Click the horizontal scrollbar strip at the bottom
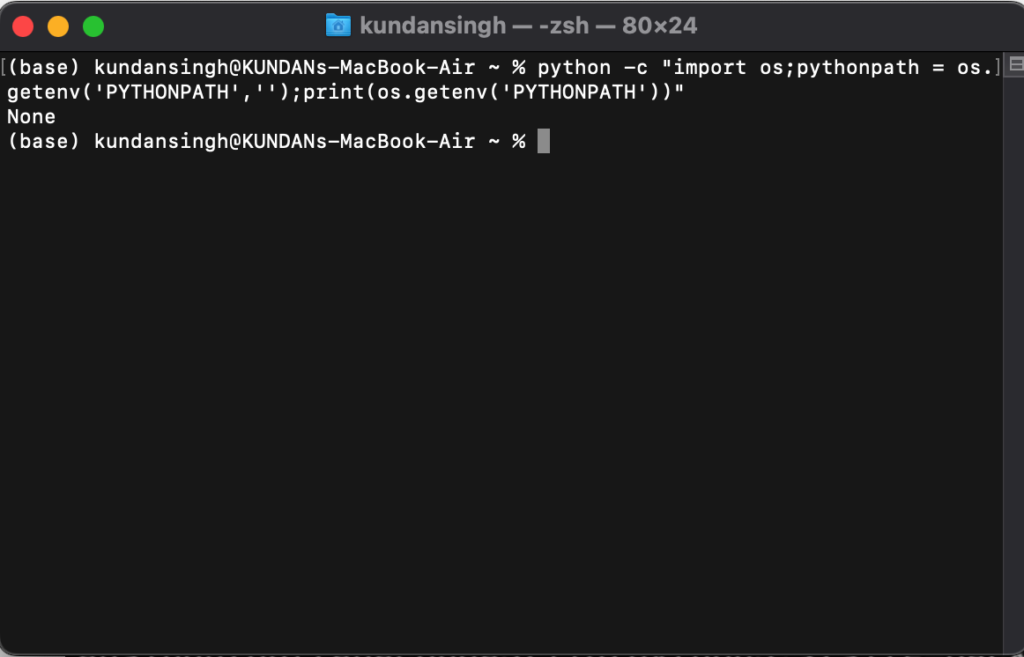The width and height of the screenshot is (1024, 657). 512,654
